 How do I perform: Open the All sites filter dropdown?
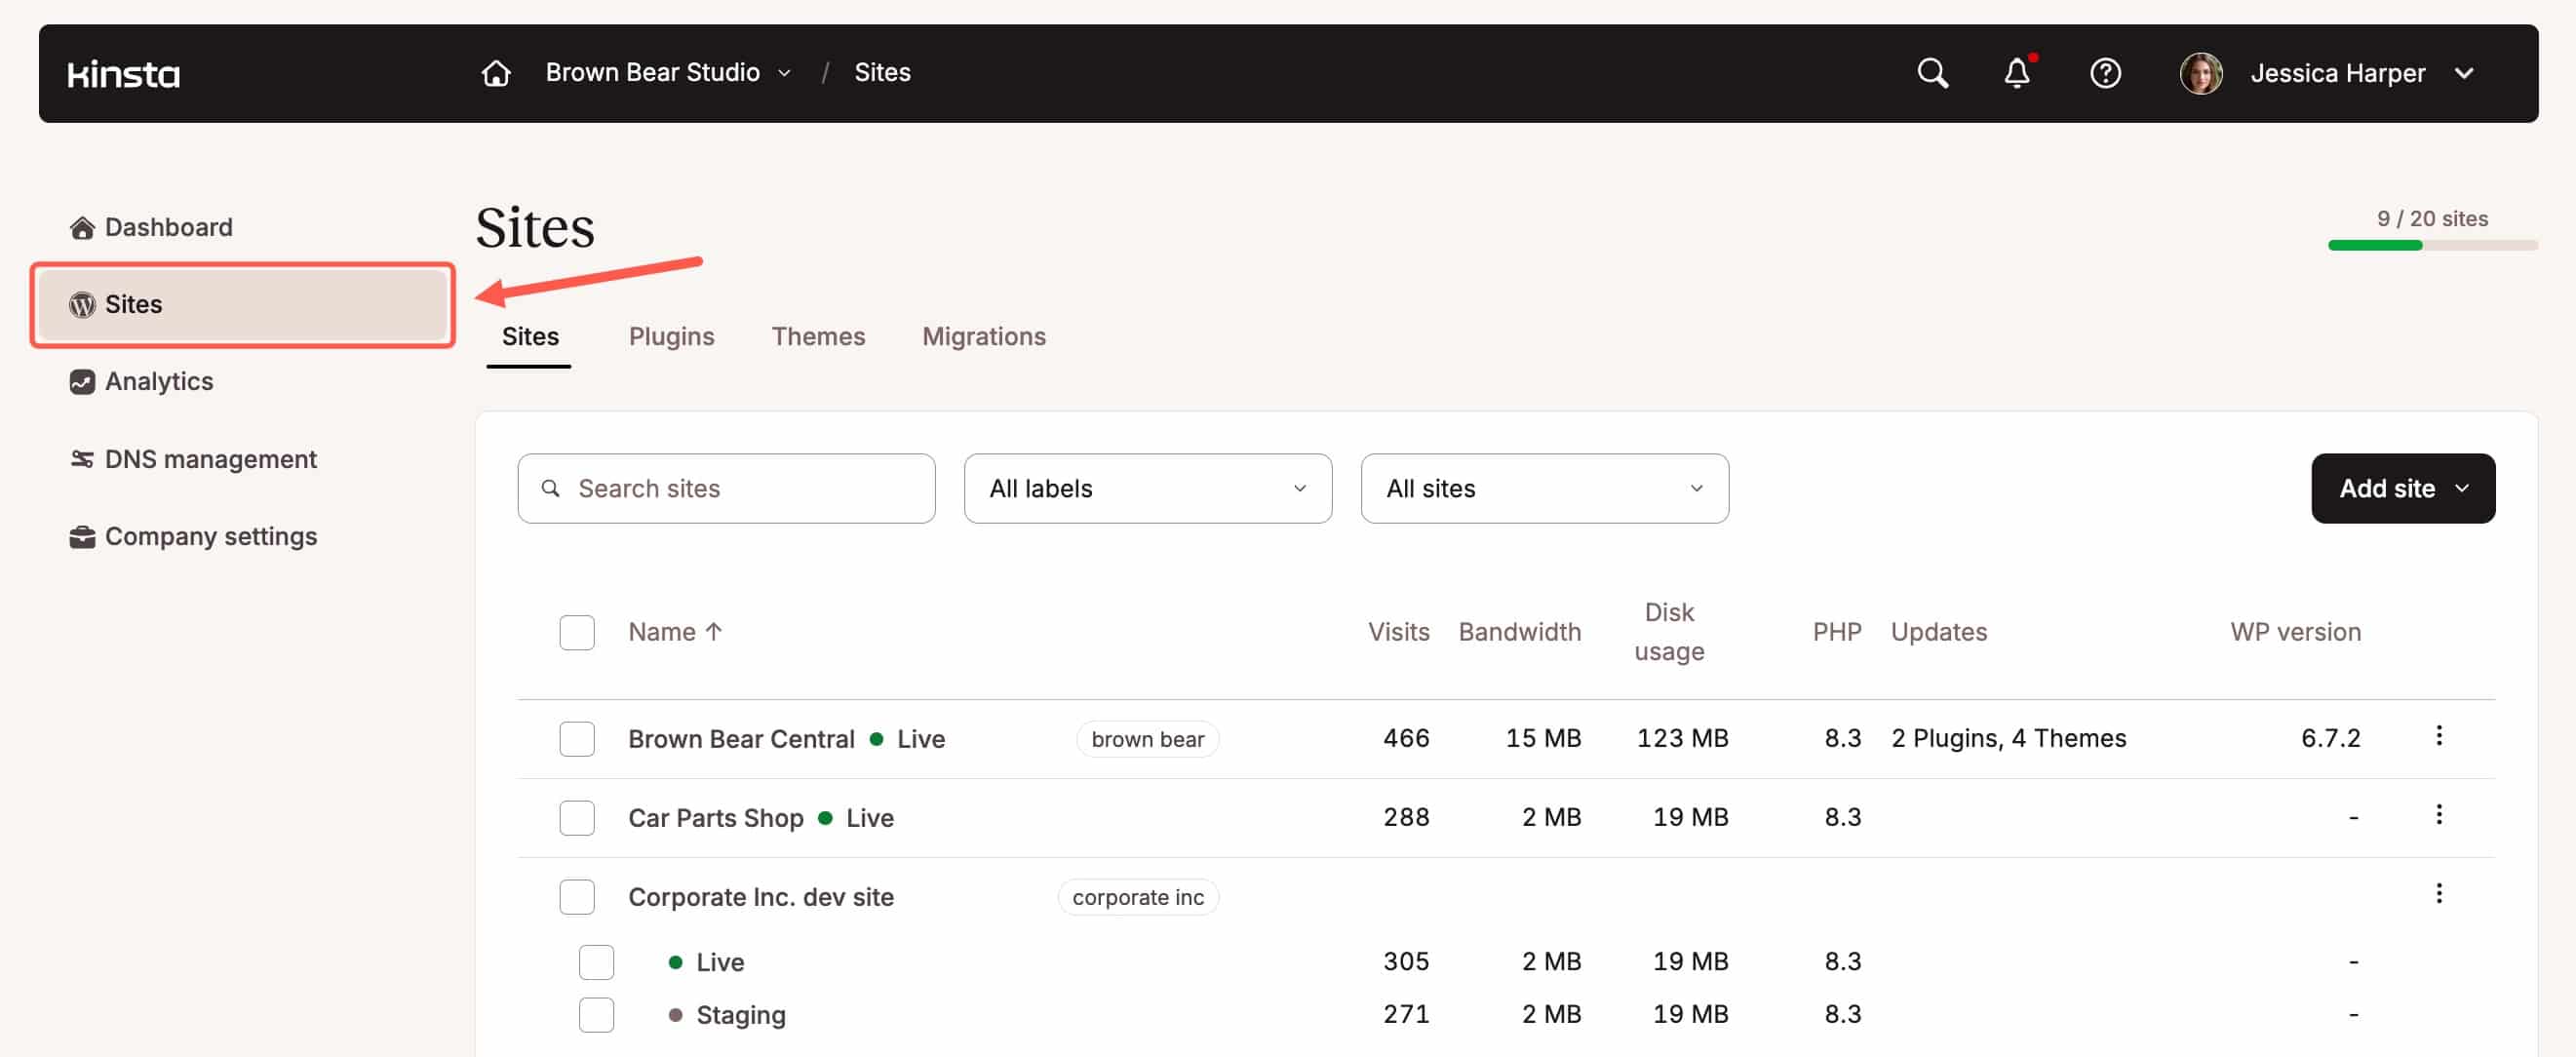(x=1544, y=488)
